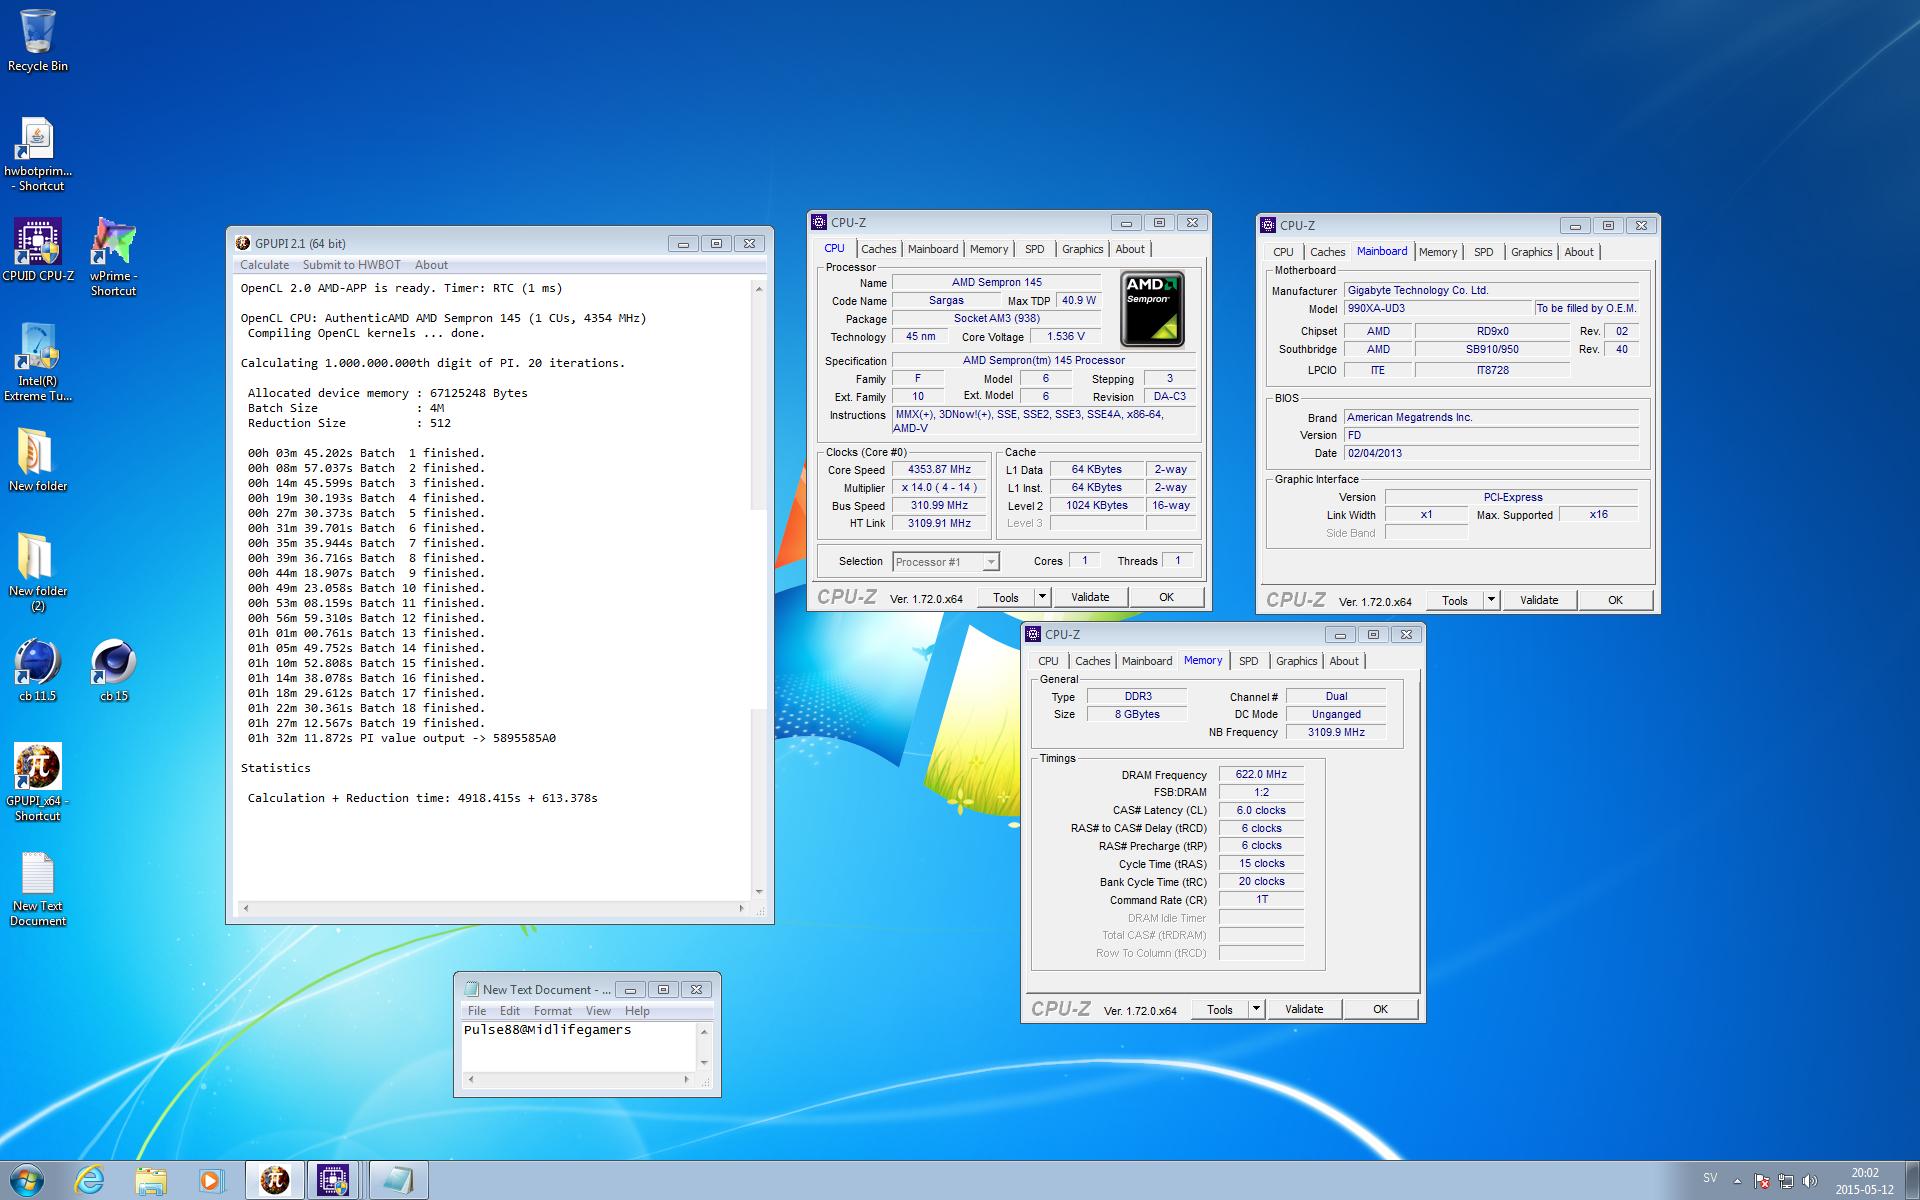Open Windows Media Player taskbar icon
Viewport: 1920px width, 1200px height.
[210, 1181]
